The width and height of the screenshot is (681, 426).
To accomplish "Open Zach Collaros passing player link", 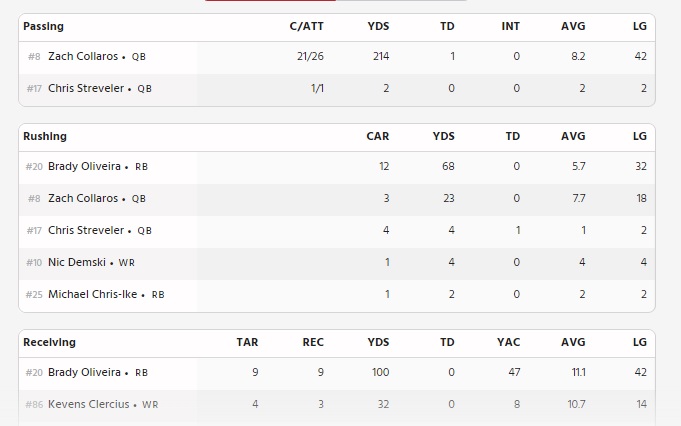I will [x=83, y=56].
